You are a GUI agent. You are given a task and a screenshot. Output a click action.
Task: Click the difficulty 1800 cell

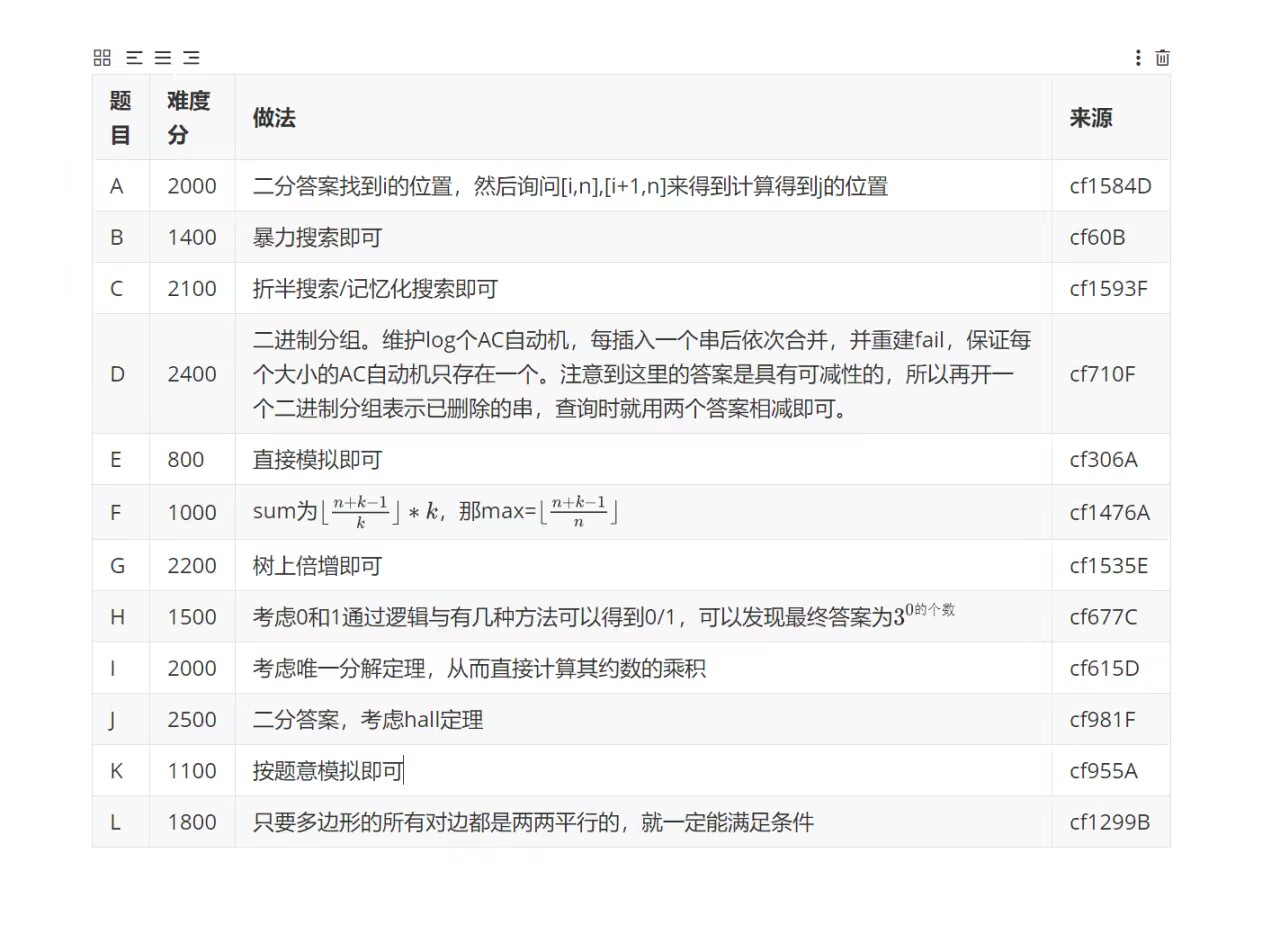(x=192, y=822)
